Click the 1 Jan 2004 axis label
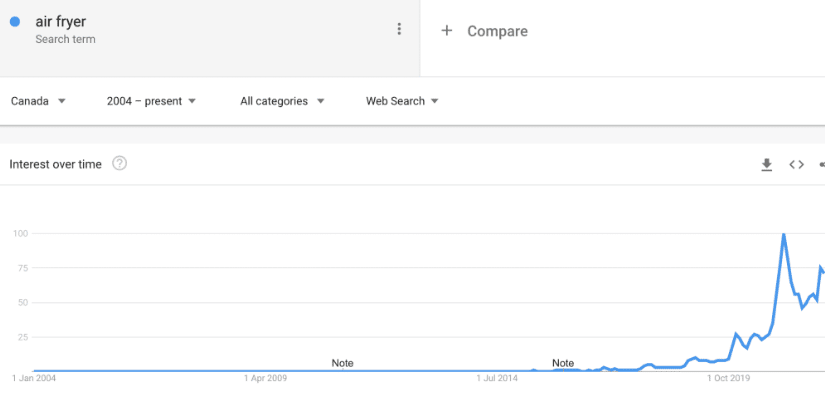 (x=34, y=378)
